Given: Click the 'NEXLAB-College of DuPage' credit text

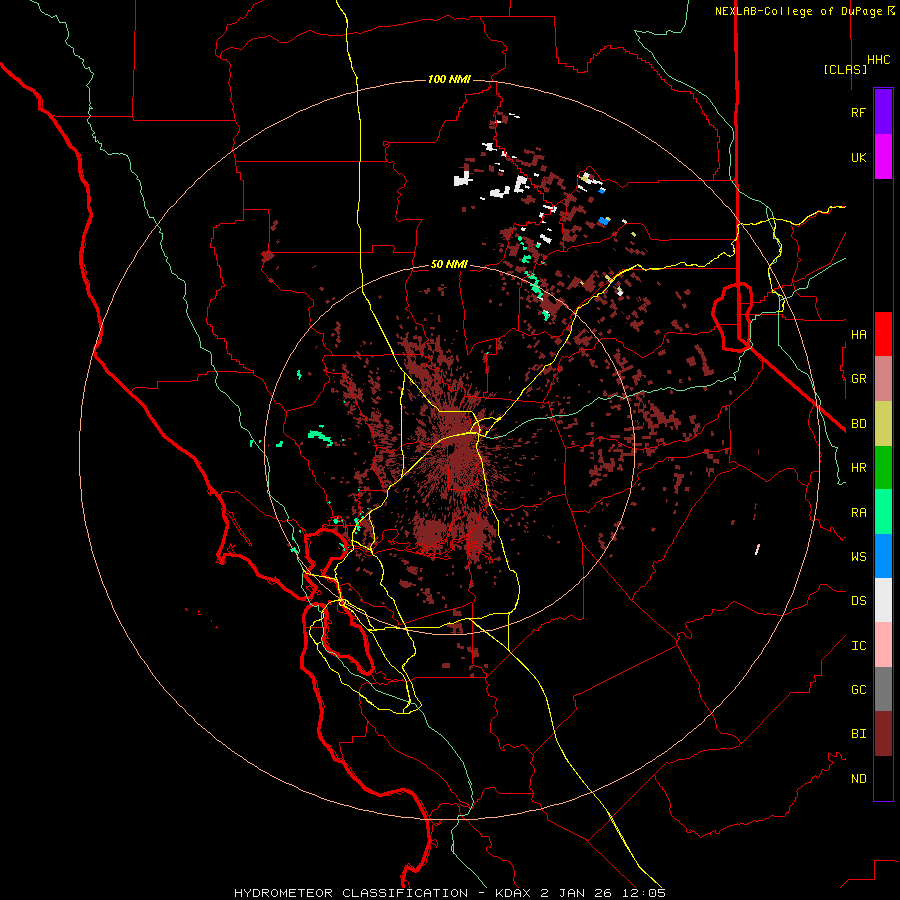Looking at the screenshot, I should [798, 11].
